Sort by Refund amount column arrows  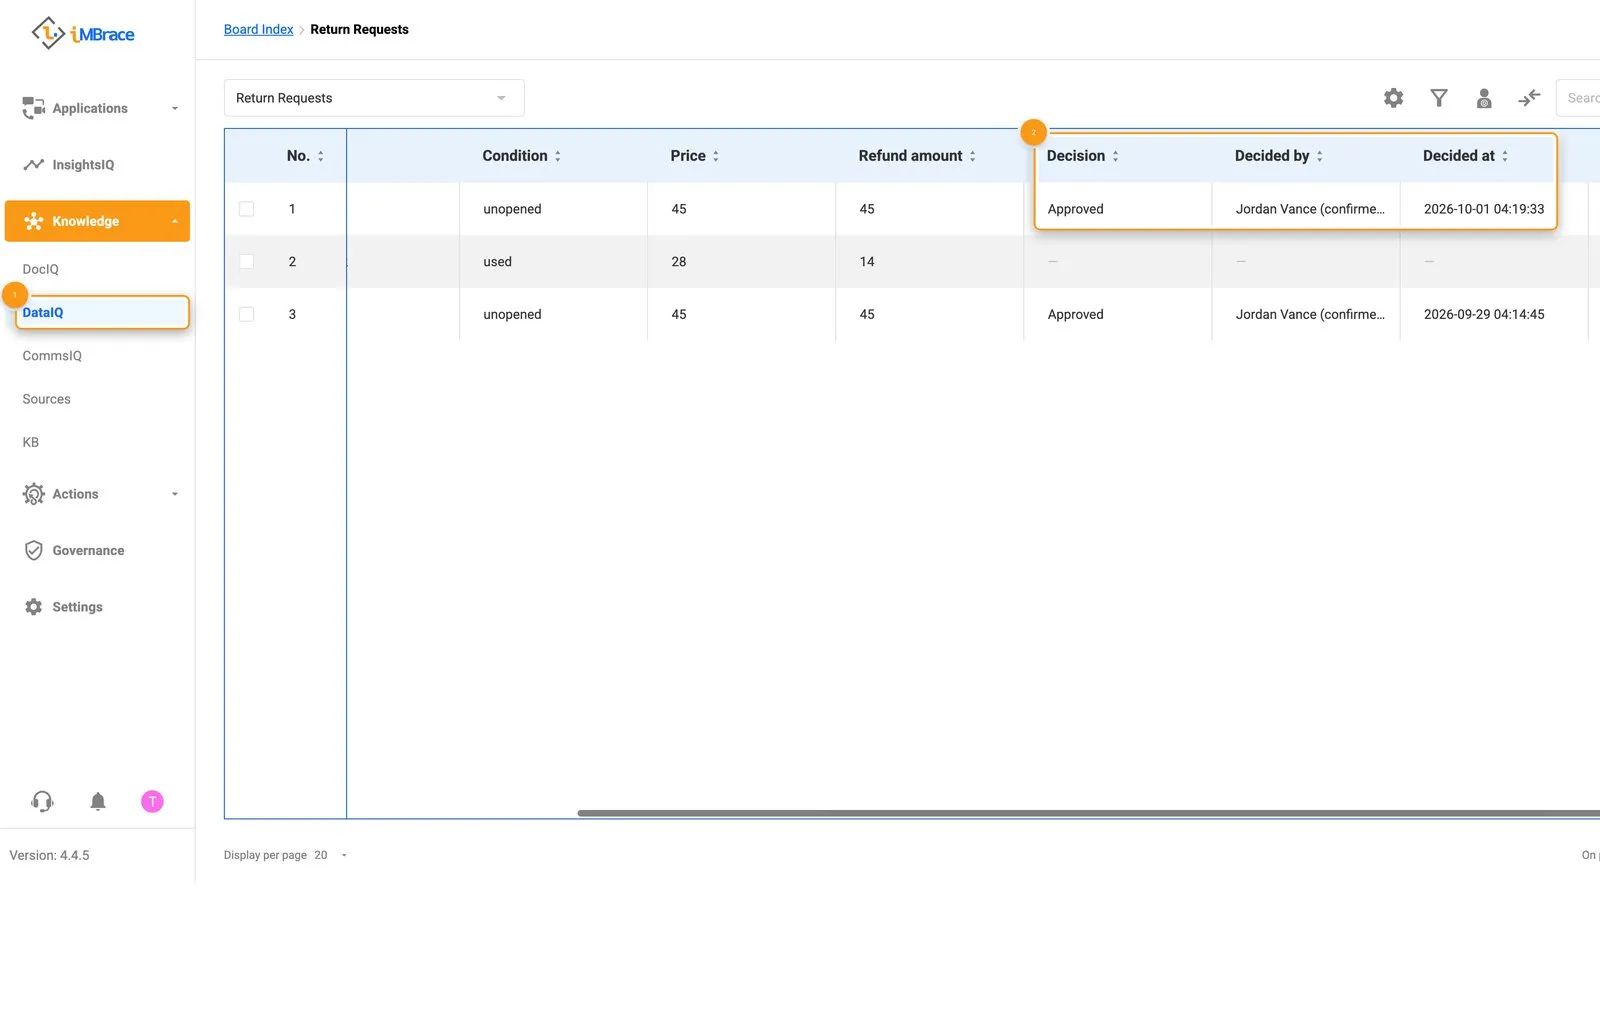pos(973,156)
